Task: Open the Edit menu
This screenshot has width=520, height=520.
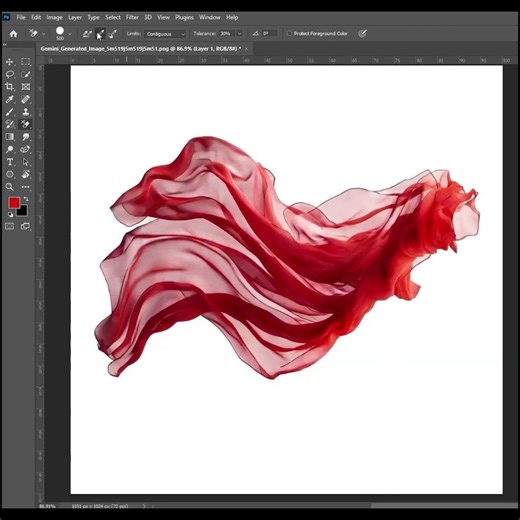Action: pos(36,17)
